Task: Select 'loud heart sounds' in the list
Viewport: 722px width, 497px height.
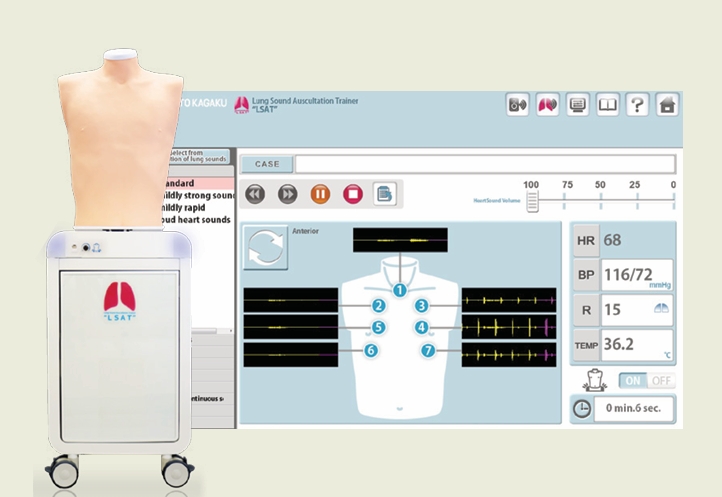Action: click(196, 220)
